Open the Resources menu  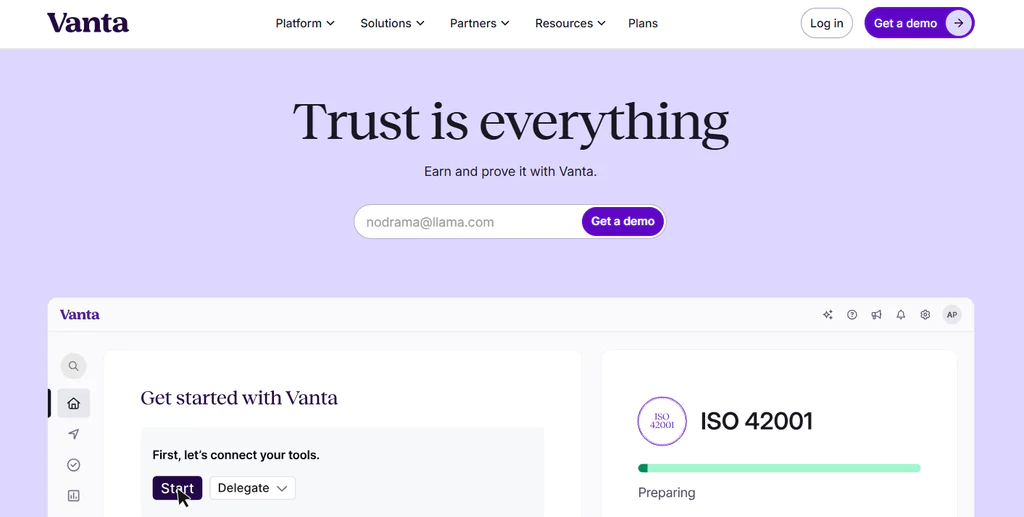pyautogui.click(x=570, y=24)
